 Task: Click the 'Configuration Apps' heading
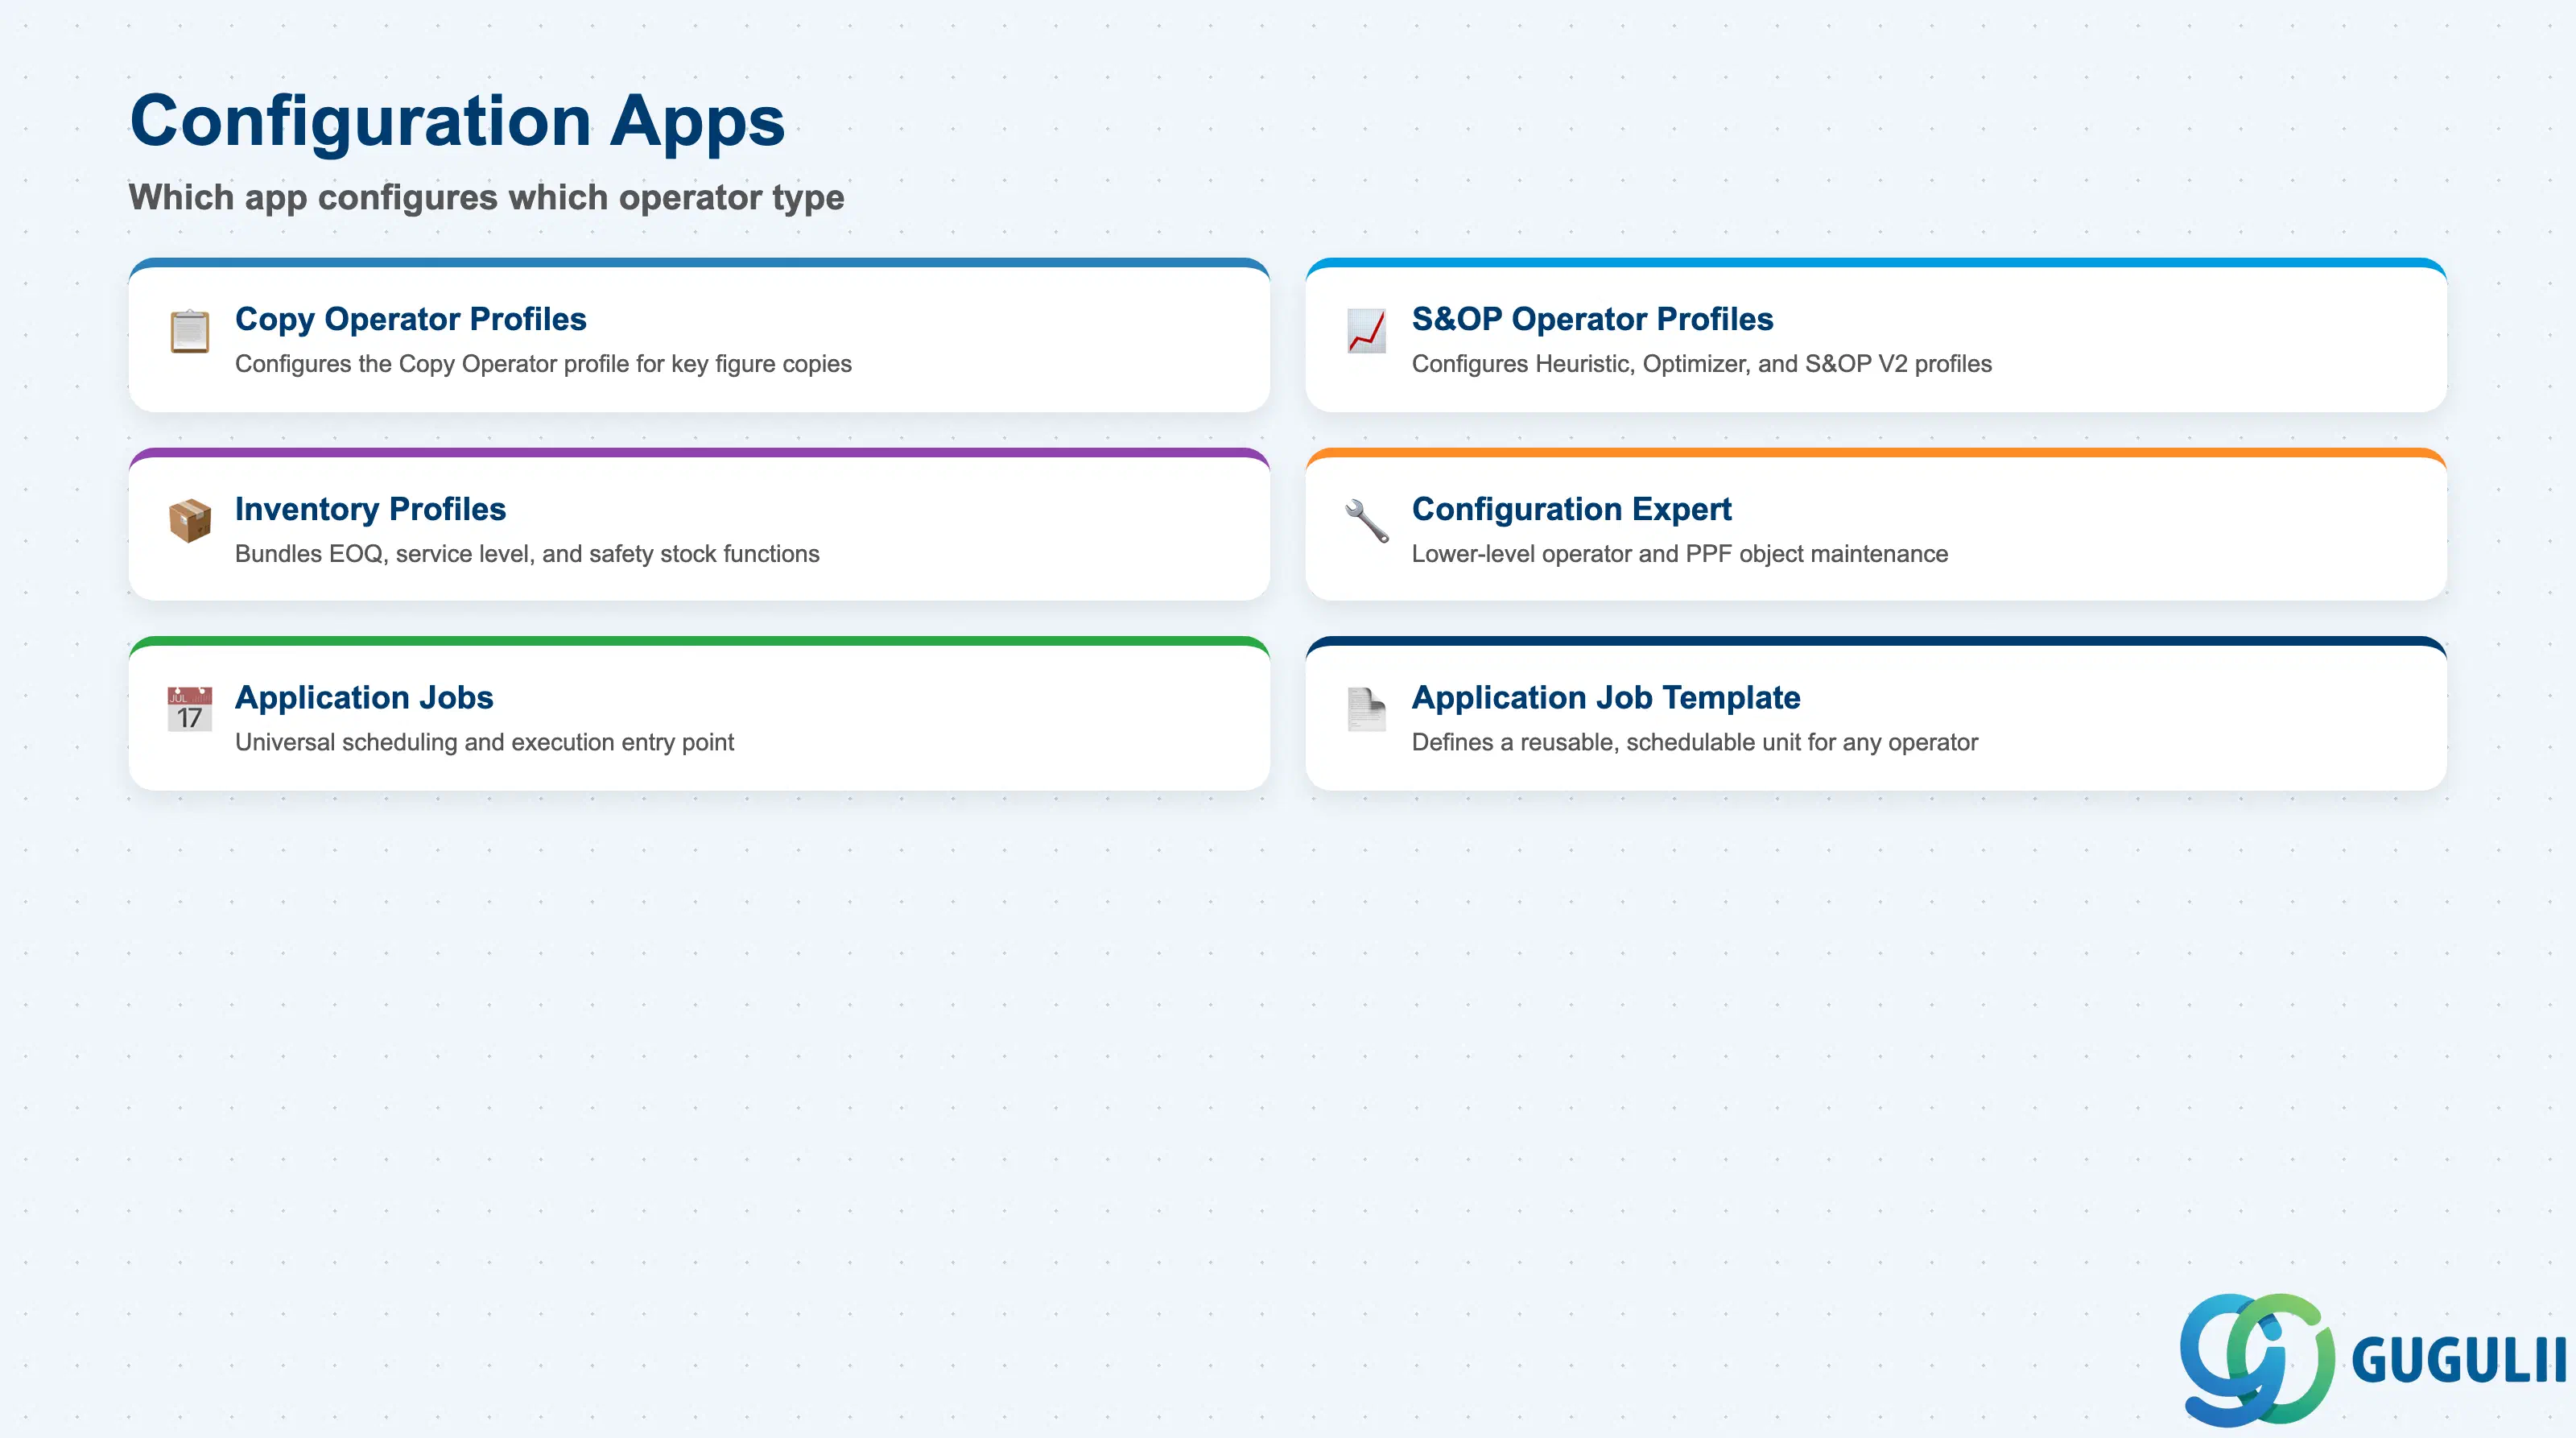[x=457, y=122]
